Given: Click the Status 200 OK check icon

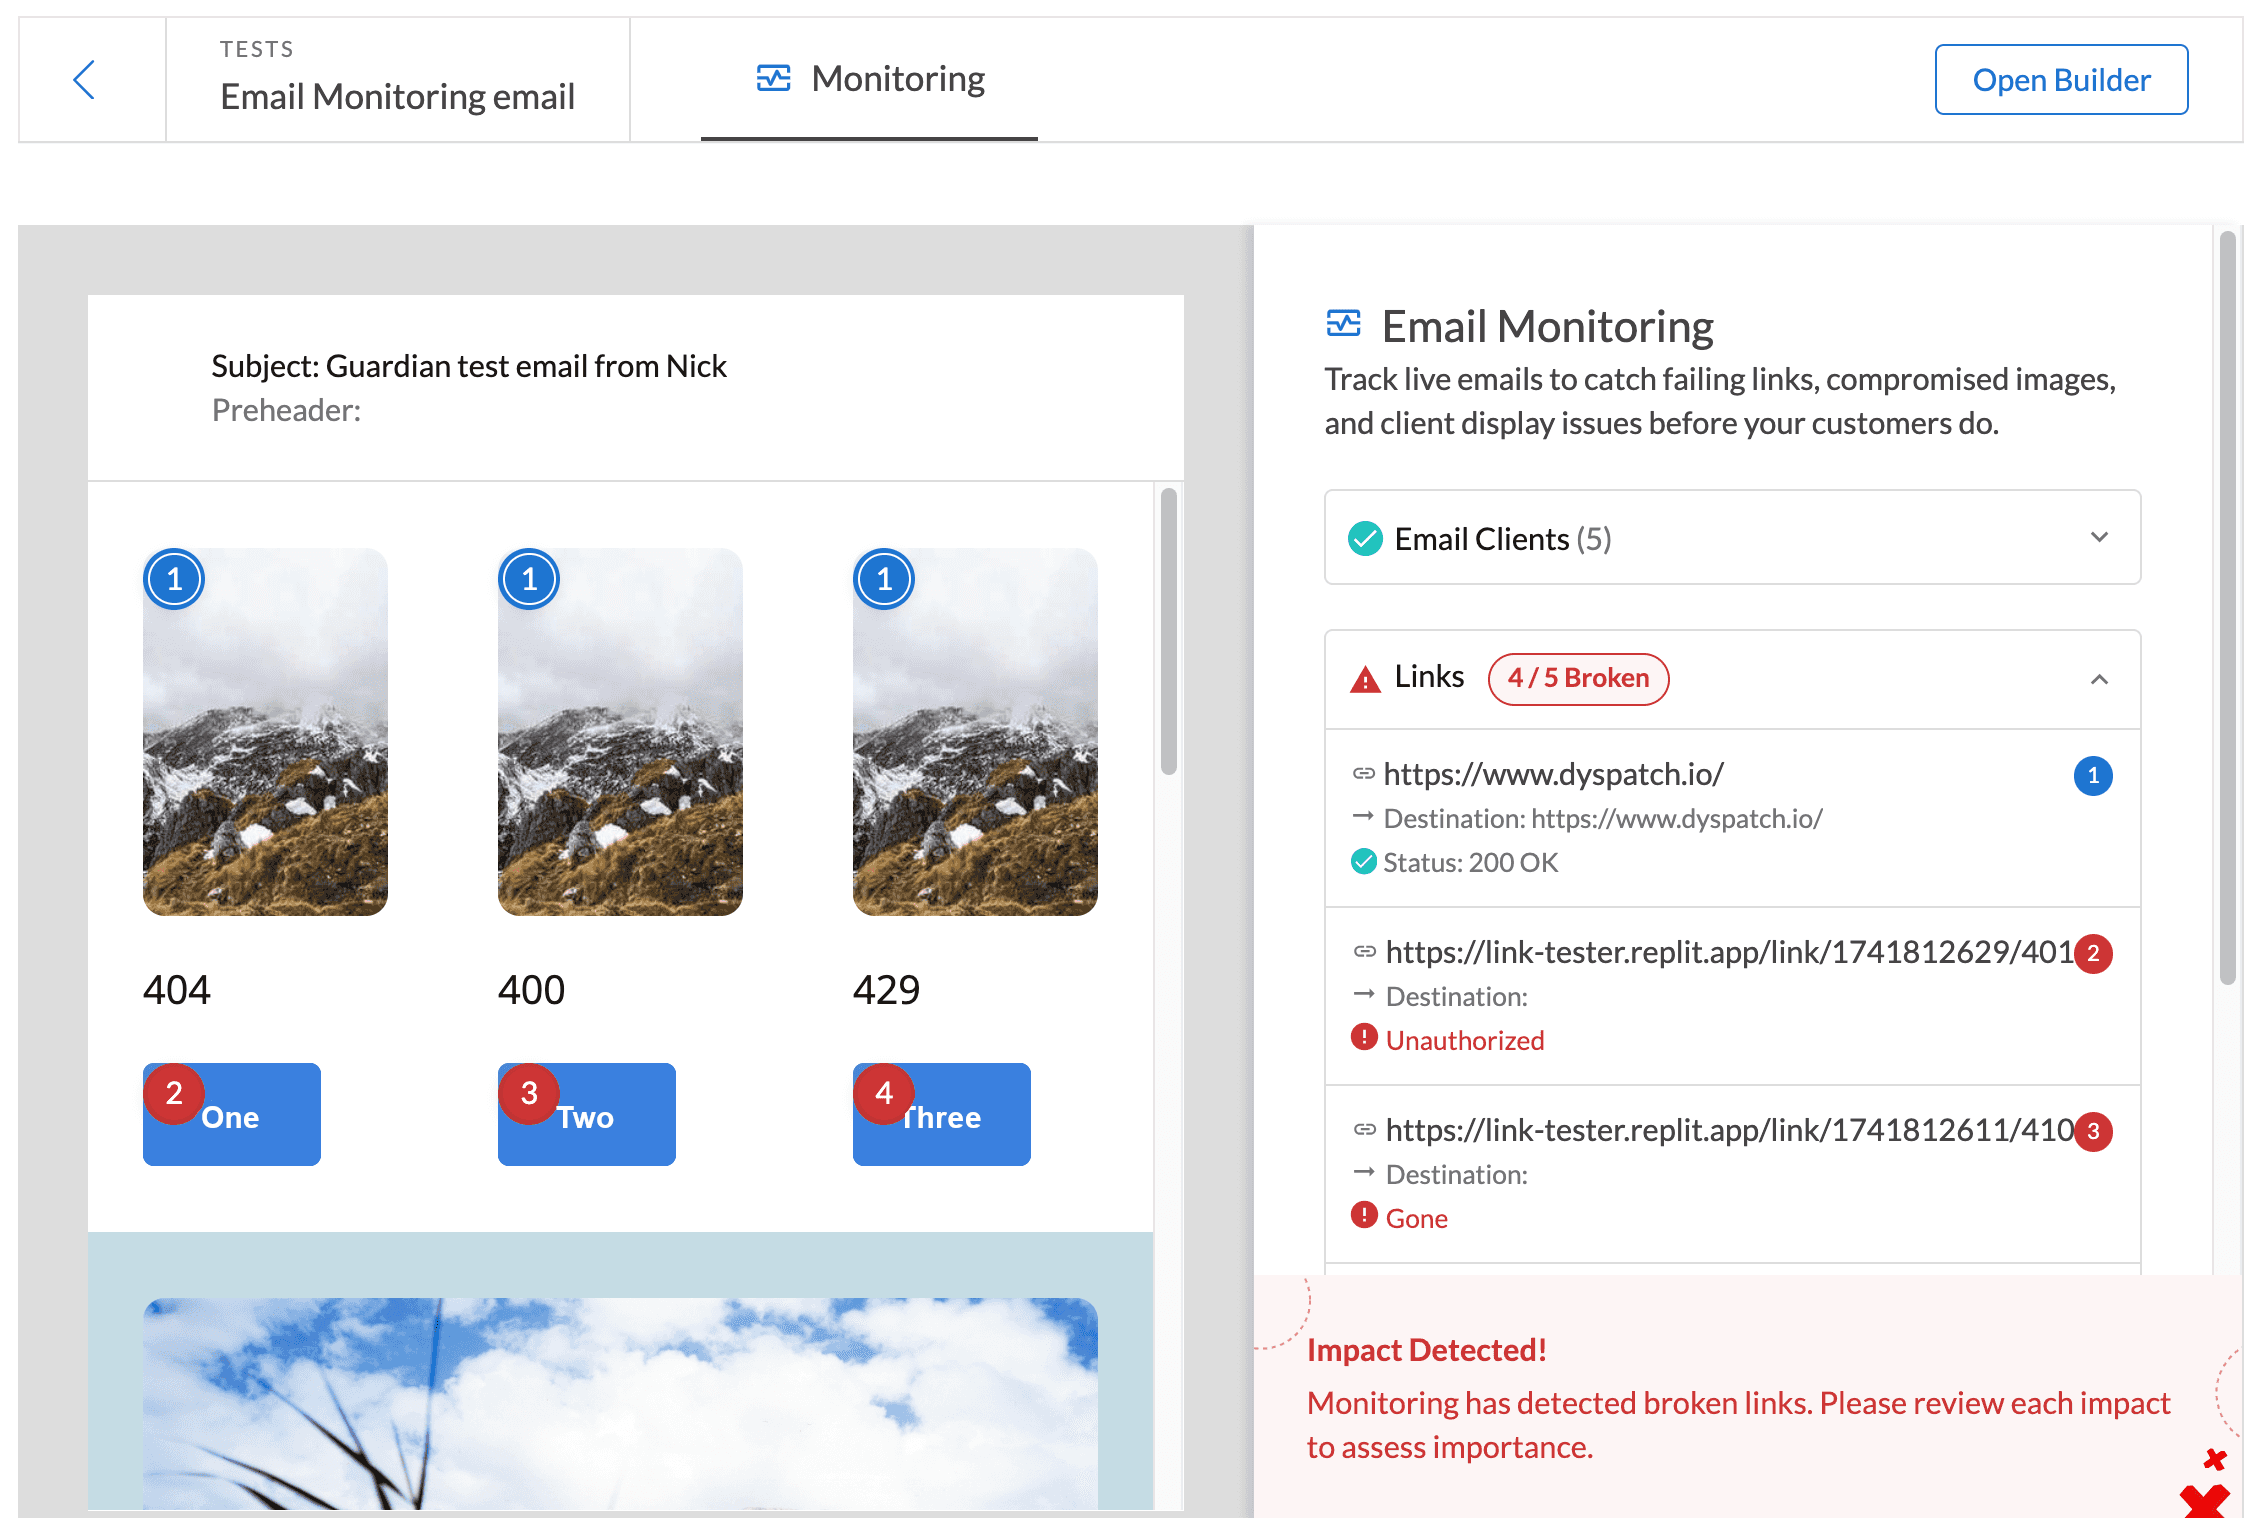Looking at the screenshot, I should 1364,861.
